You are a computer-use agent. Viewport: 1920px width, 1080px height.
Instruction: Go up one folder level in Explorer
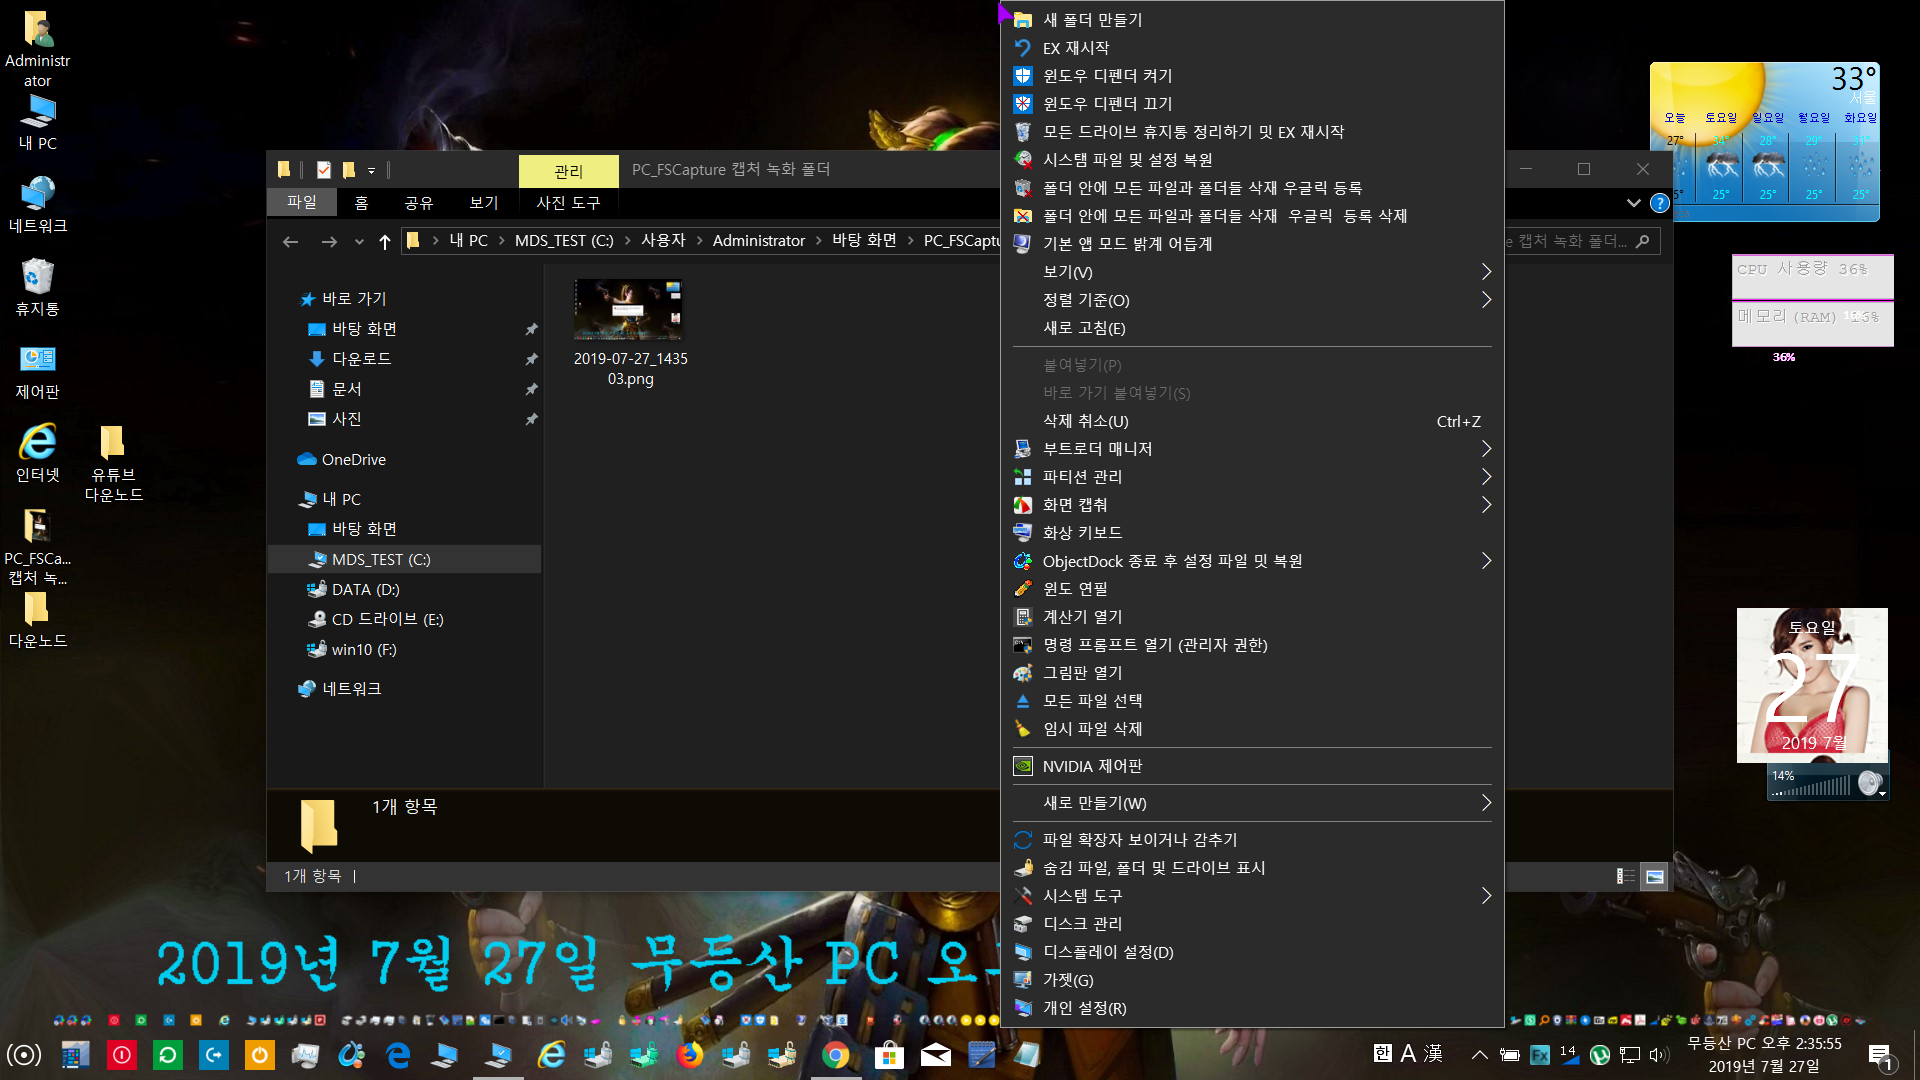click(385, 241)
